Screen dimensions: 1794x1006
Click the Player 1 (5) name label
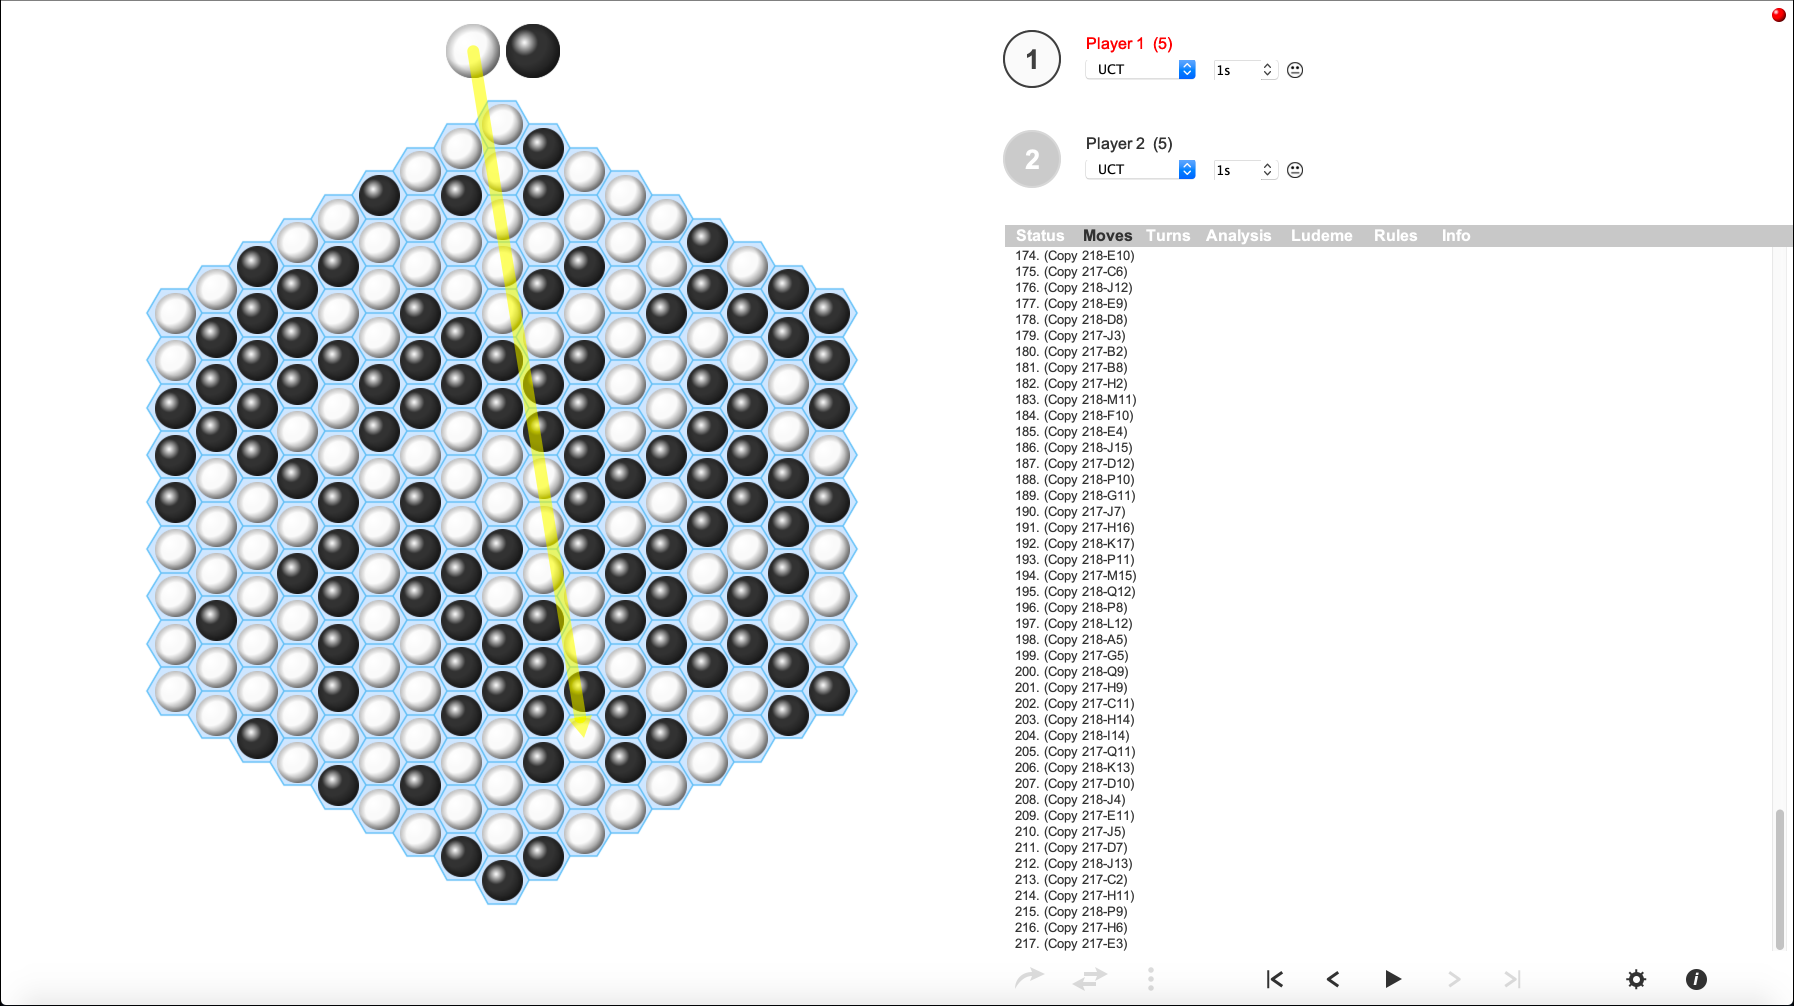[1129, 44]
